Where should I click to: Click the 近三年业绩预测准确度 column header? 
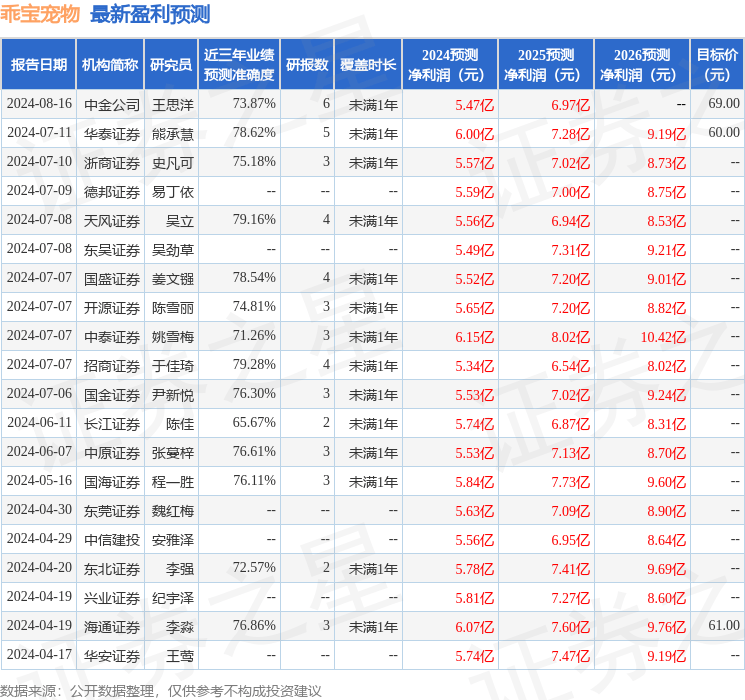239,65
